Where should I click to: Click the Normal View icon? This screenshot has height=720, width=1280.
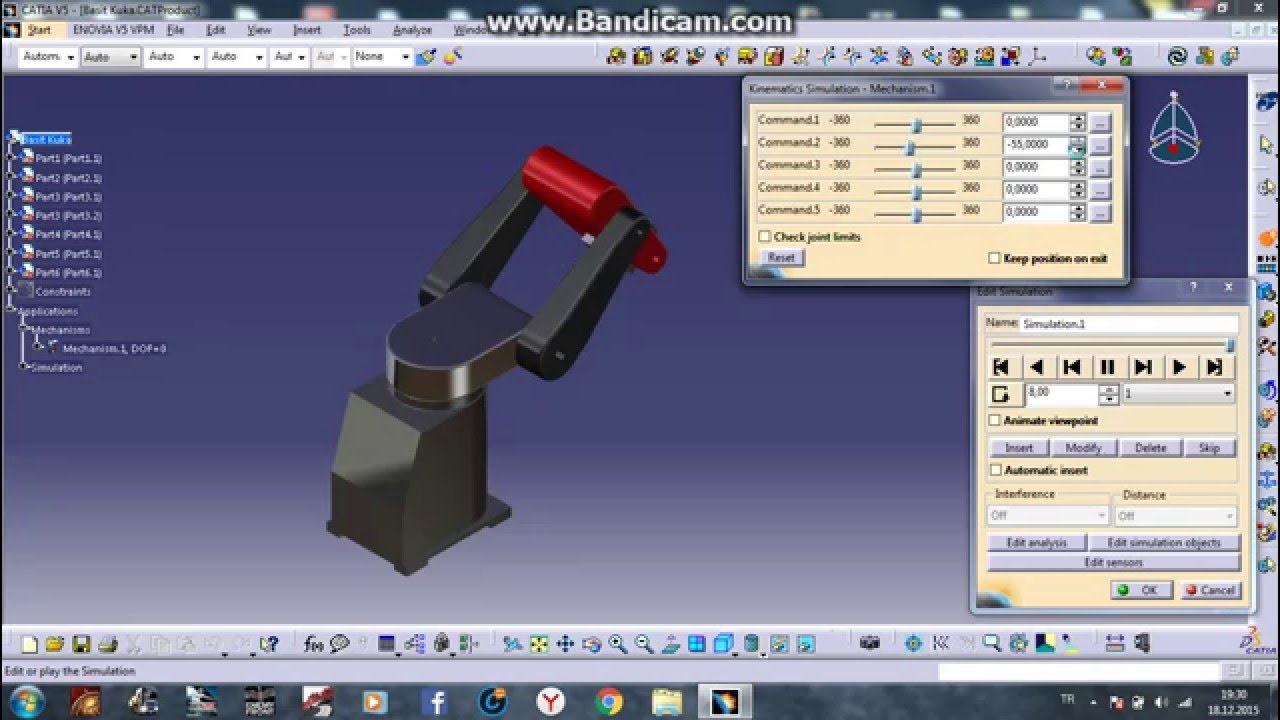[x=671, y=645]
